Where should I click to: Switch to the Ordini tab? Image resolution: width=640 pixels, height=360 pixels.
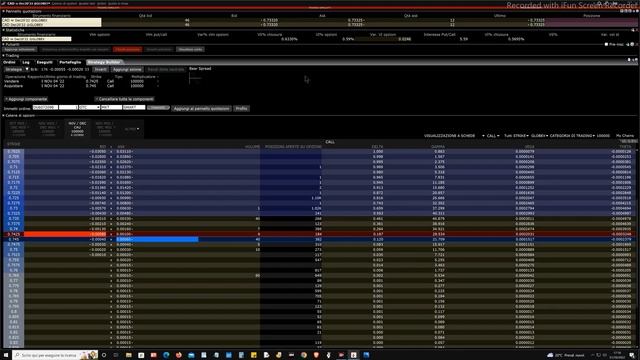9,62
